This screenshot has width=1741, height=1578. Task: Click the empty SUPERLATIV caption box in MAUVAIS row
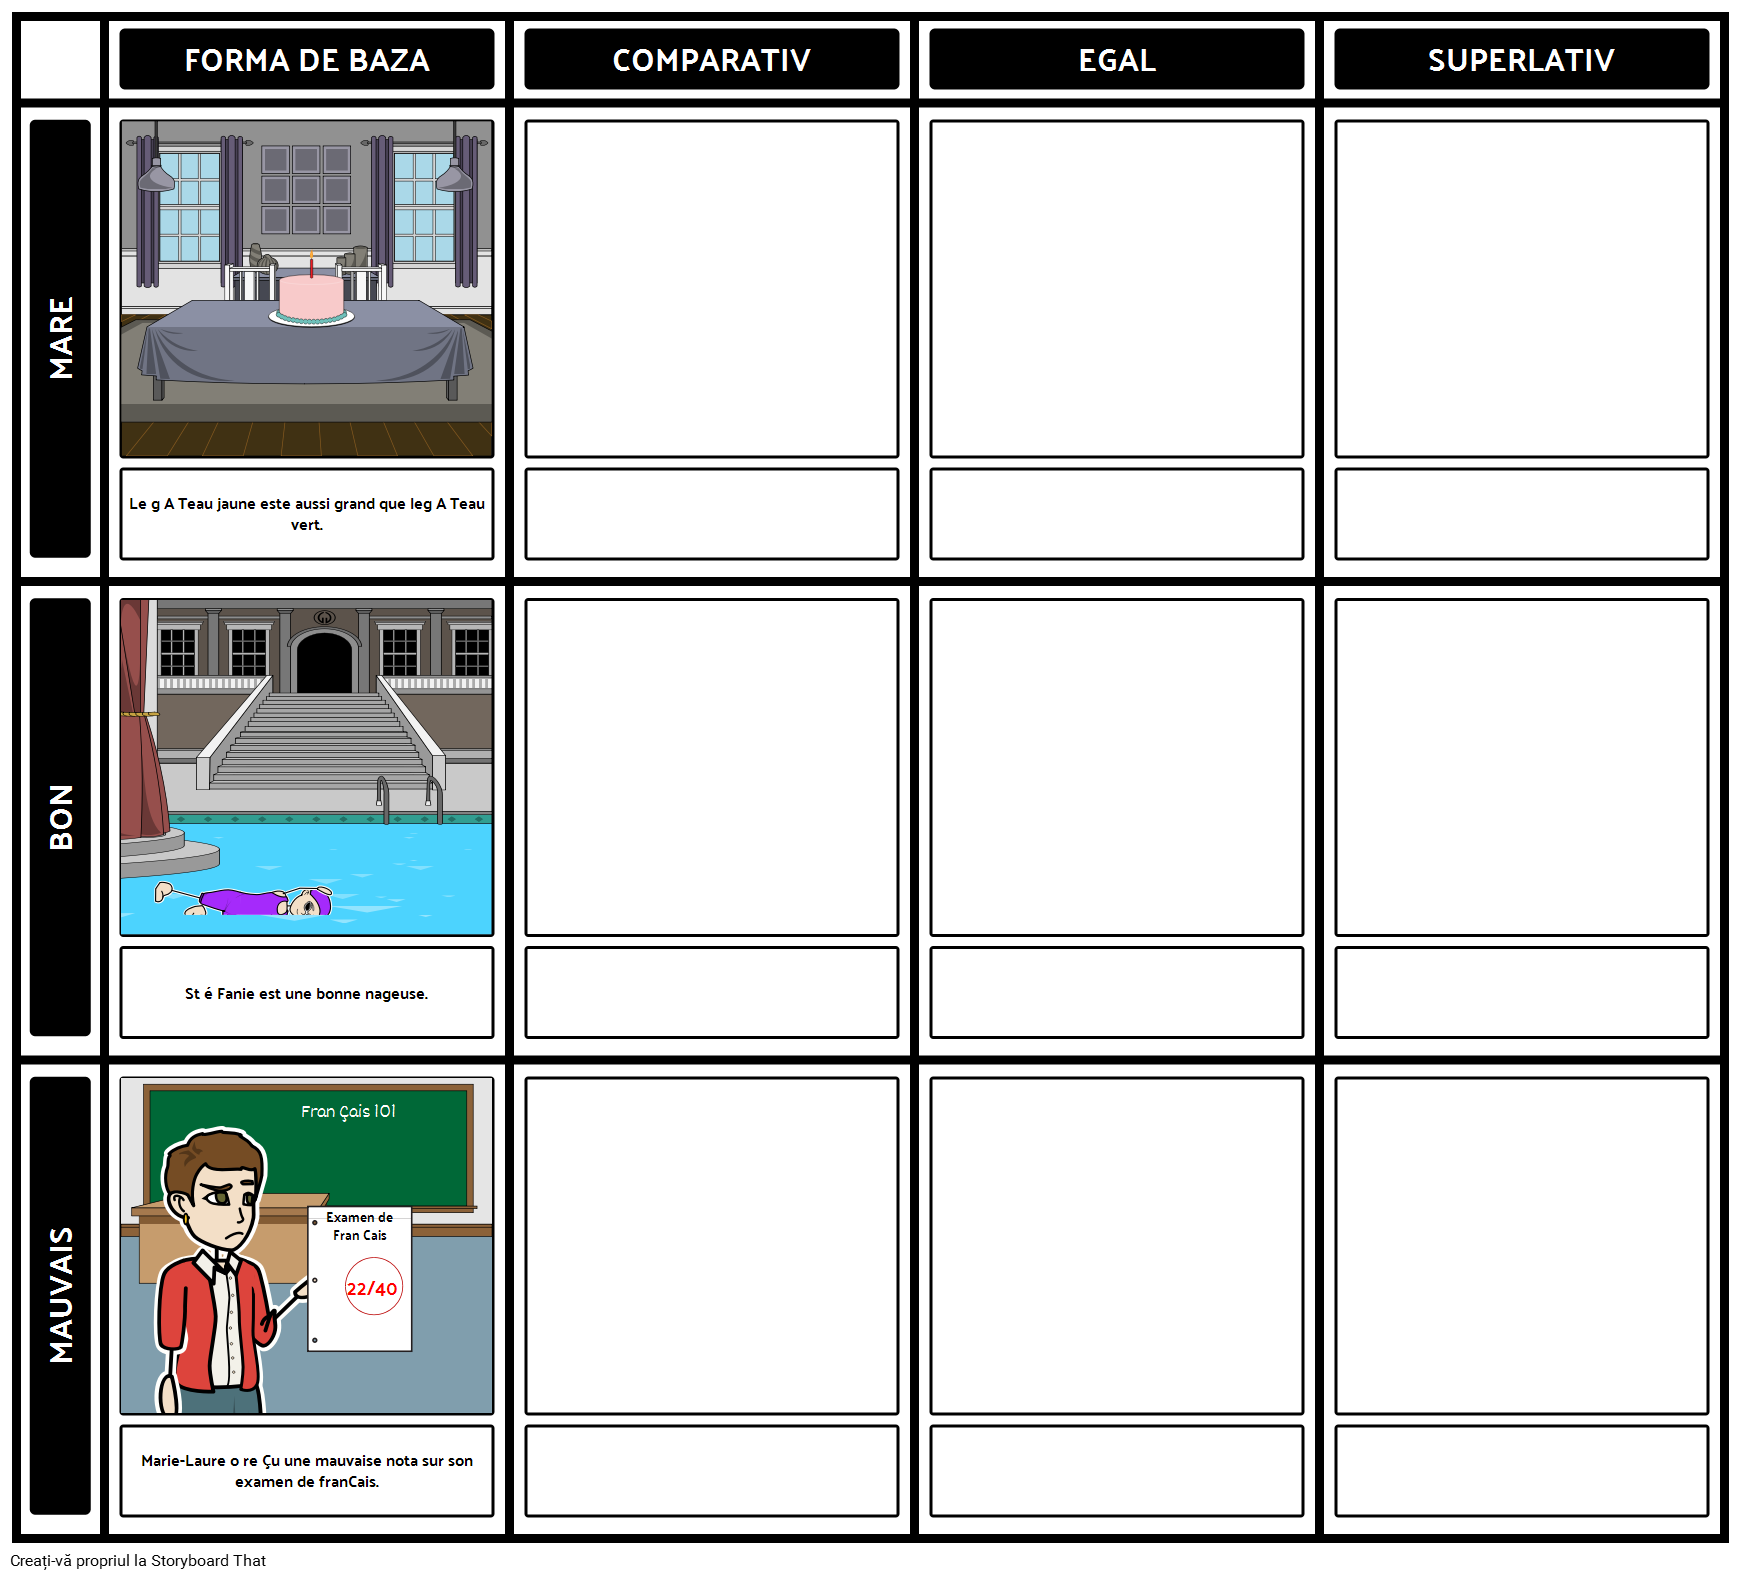tap(1522, 1471)
